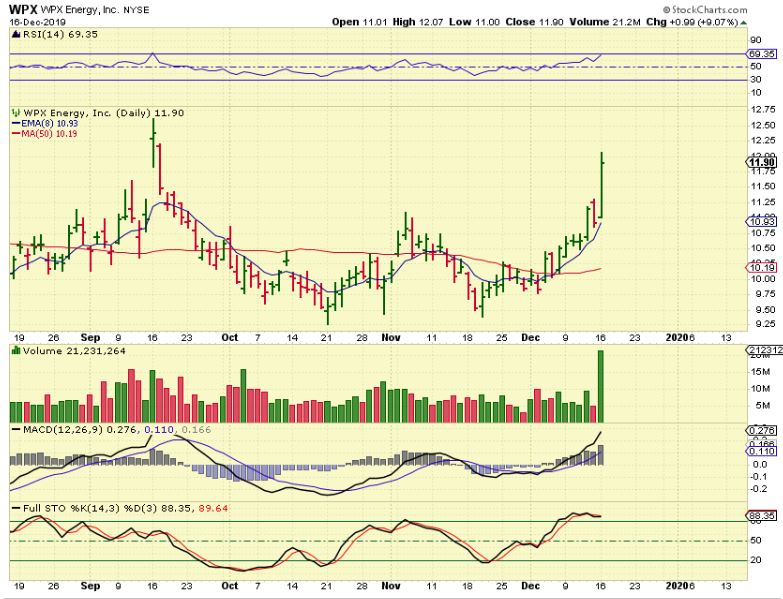783x599 pixels.
Task: Click the Oct label on the bottom date axis
Action: (229, 586)
